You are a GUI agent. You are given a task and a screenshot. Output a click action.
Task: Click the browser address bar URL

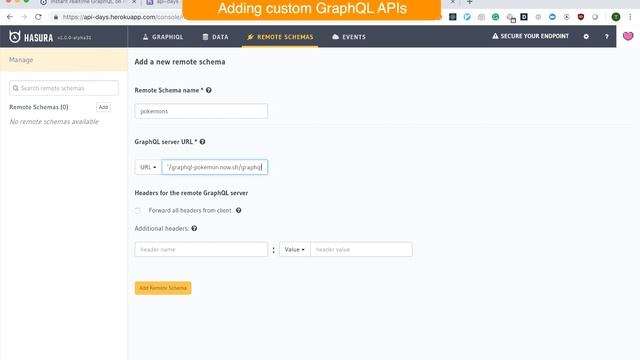[x=121, y=17]
